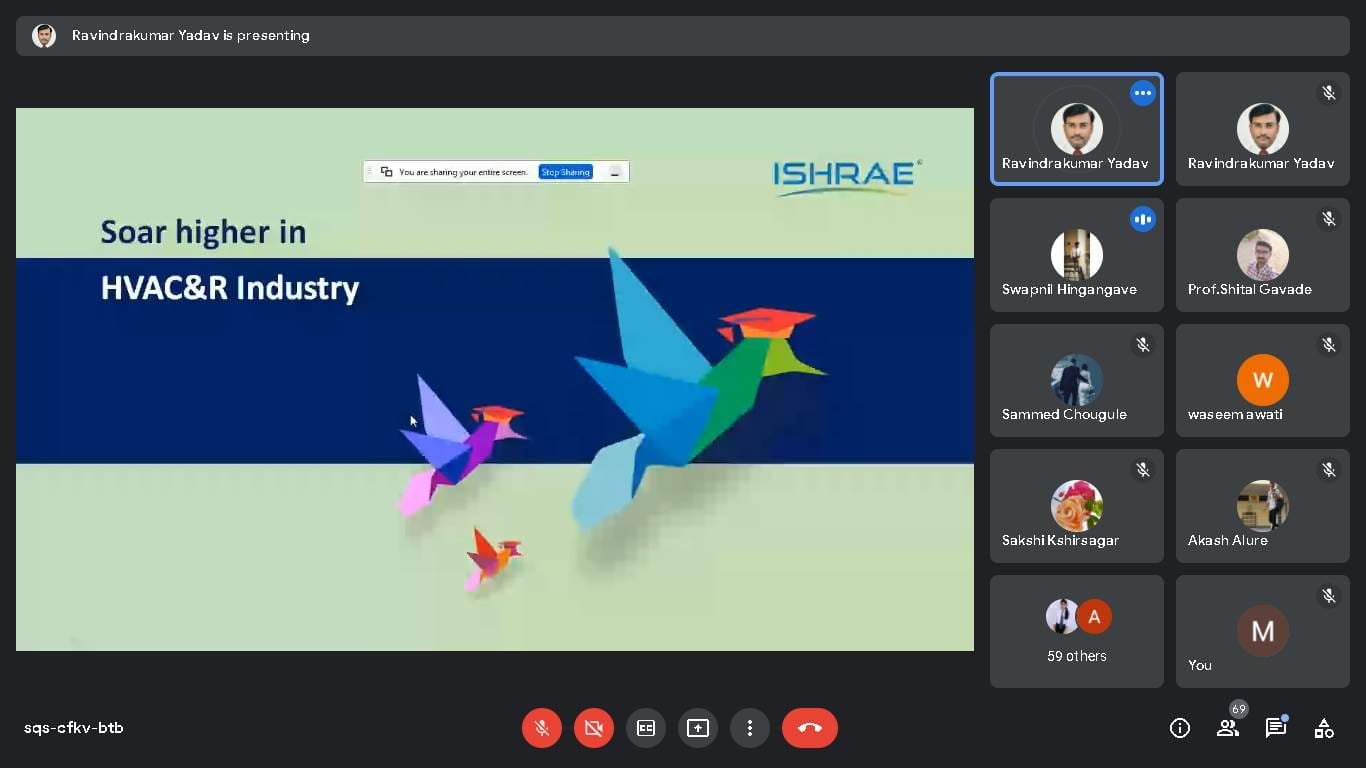1366x768 pixels.
Task: Open the three-dot more options menu
Action: 749,728
